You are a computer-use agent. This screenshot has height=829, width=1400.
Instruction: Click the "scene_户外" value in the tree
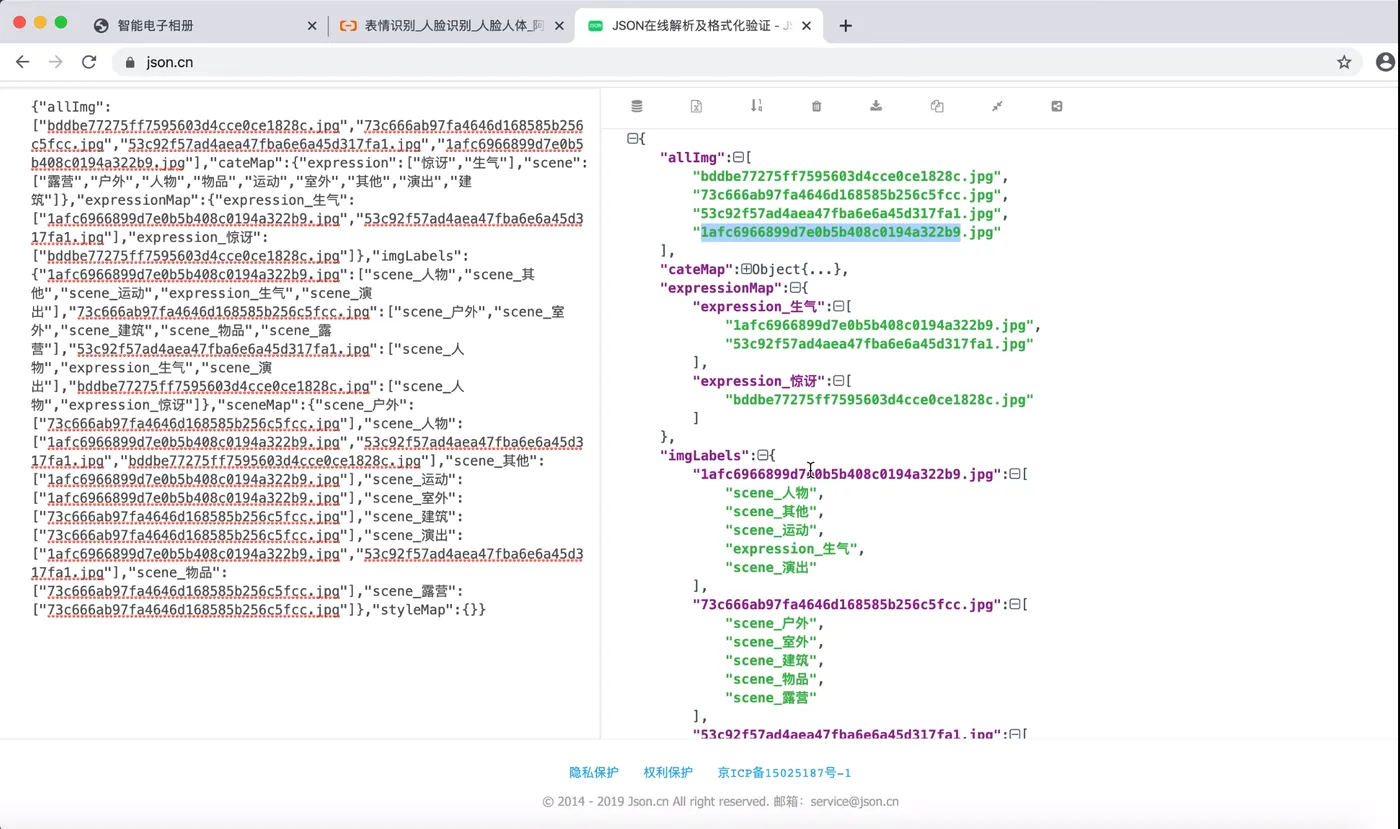(x=771, y=624)
